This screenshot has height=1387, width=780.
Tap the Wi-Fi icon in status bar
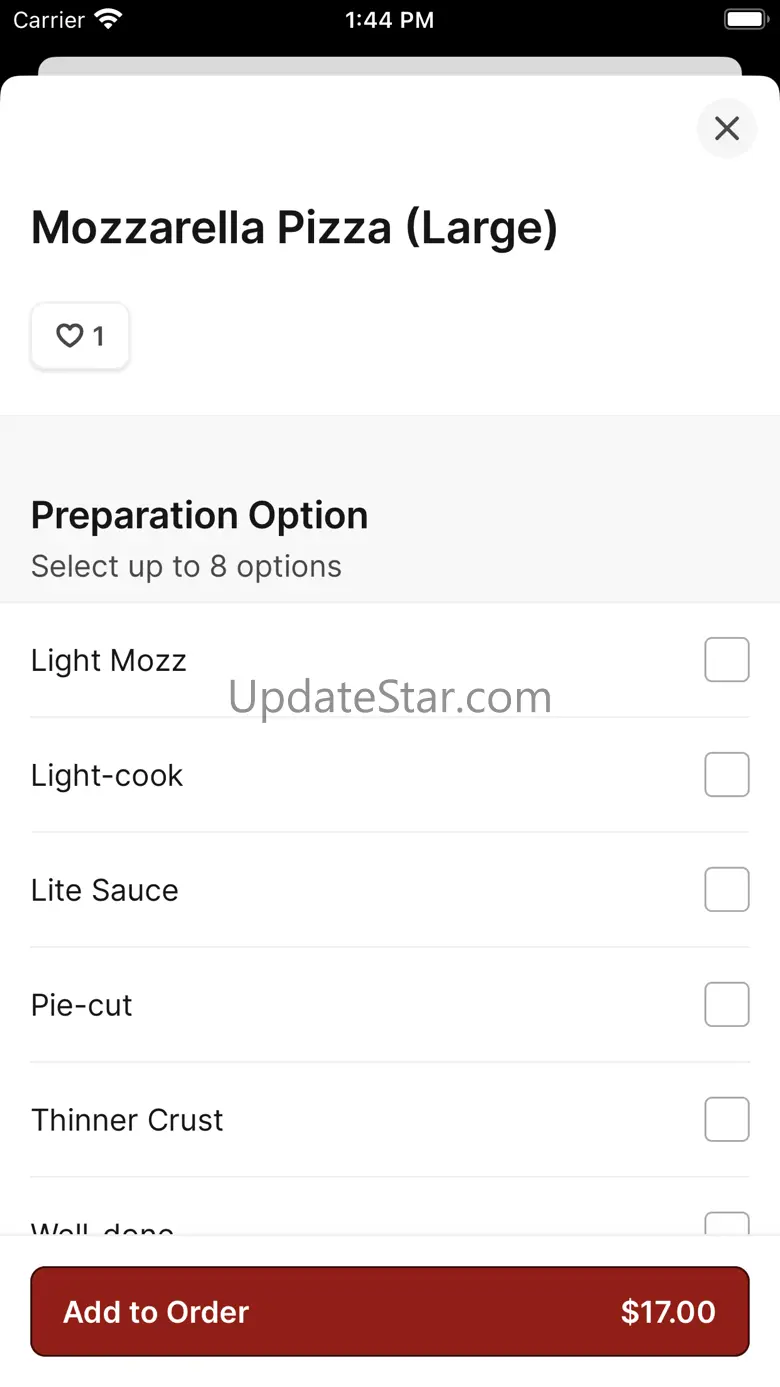coord(107,19)
